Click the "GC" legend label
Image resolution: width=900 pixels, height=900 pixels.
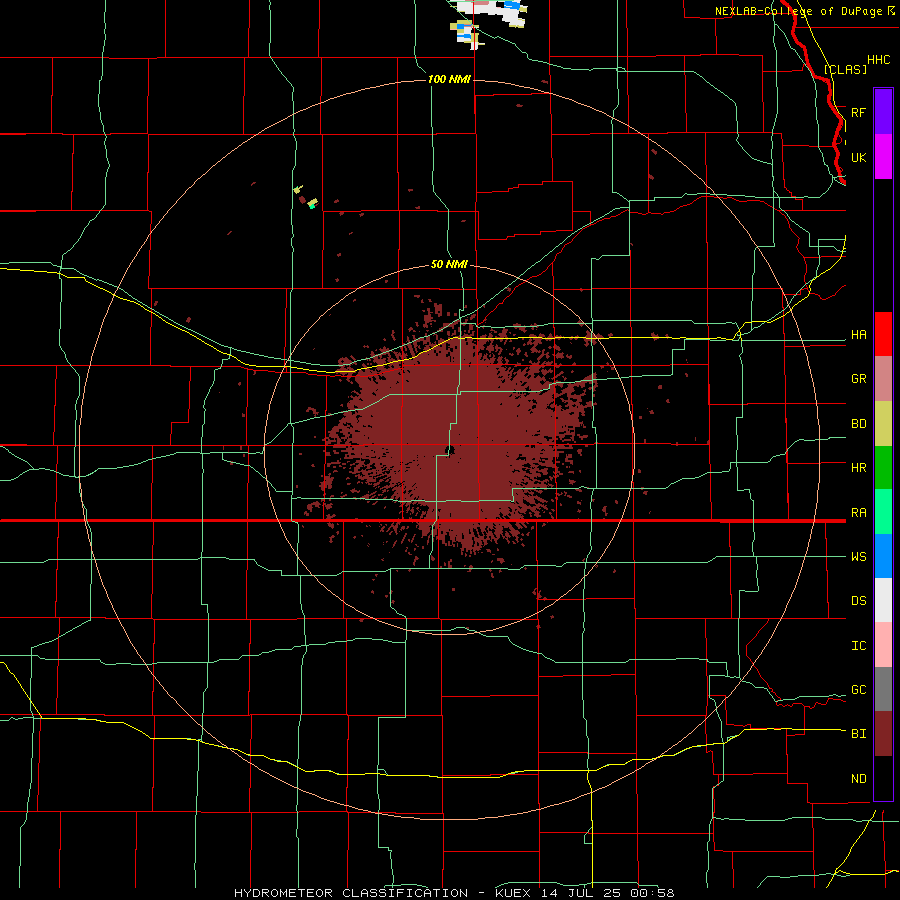click(858, 690)
